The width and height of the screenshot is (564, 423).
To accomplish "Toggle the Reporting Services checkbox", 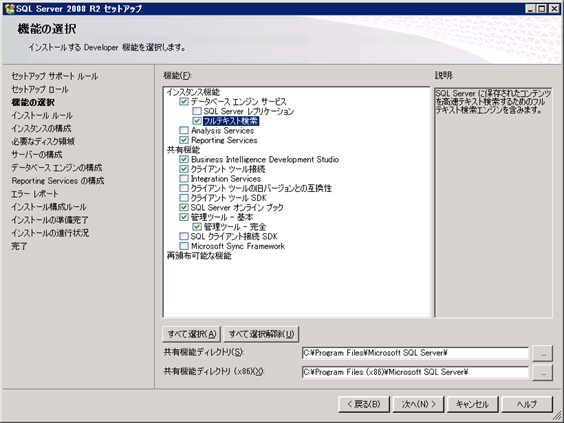I will [x=184, y=140].
